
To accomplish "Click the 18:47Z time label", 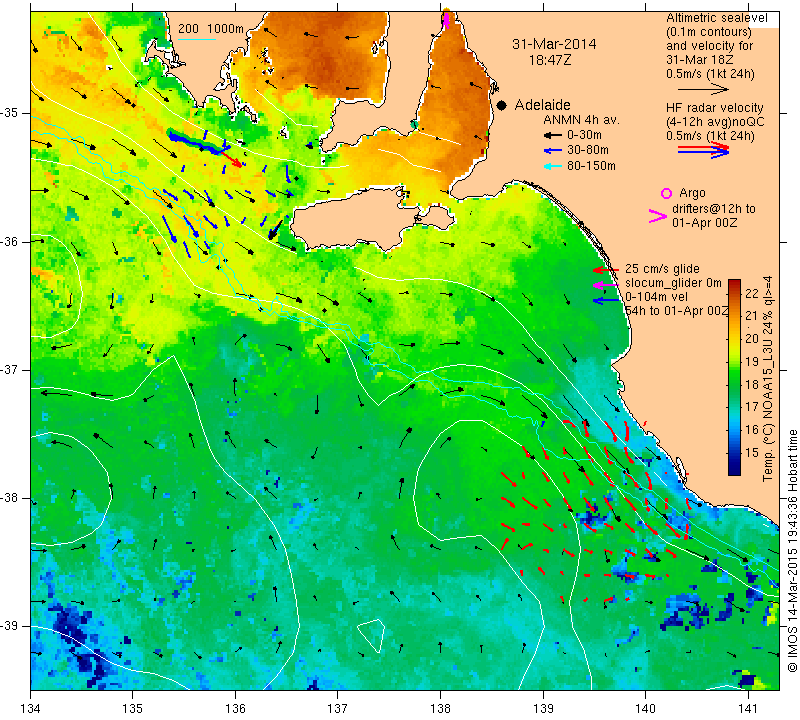I will click(x=549, y=60).
